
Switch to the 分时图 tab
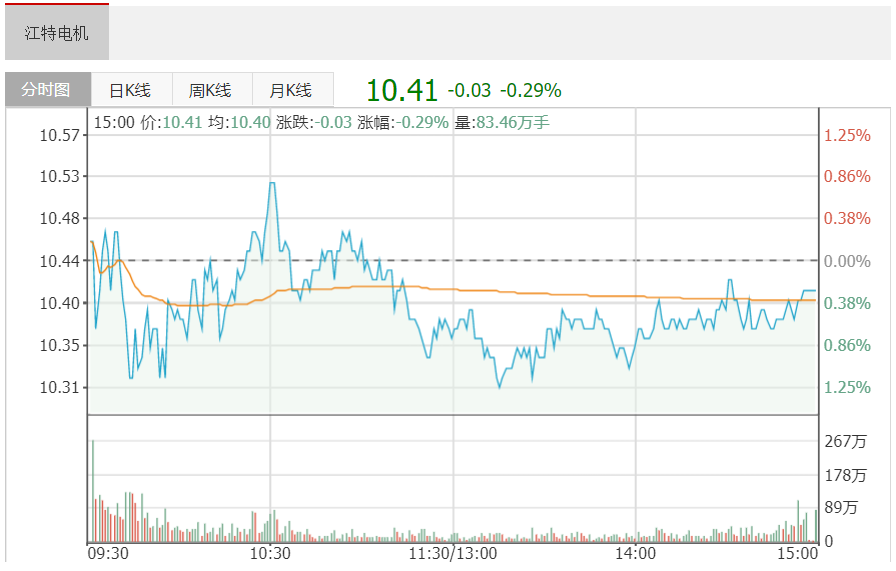pyautogui.click(x=48, y=89)
